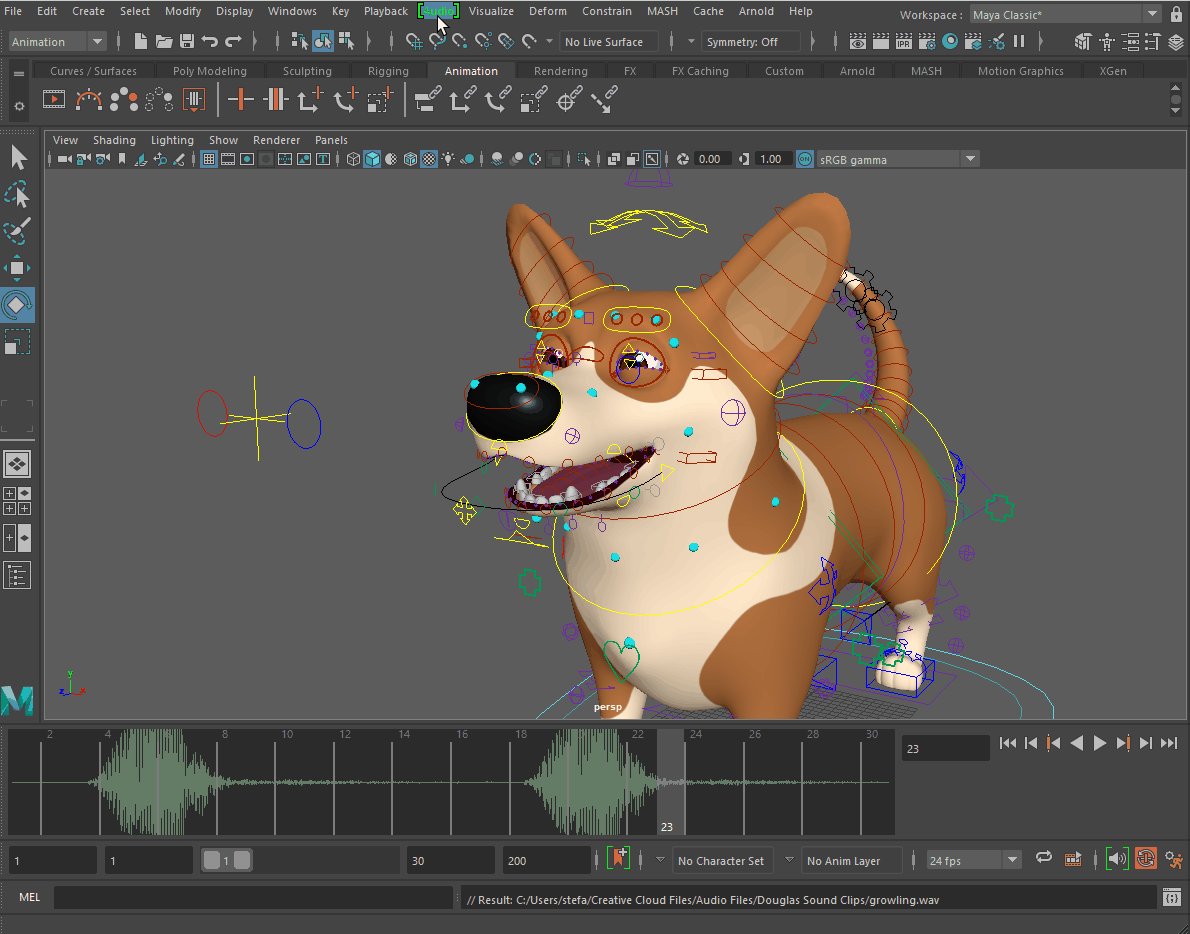Select the Paint Selection tool
The image size is (1190, 934).
[x=17, y=231]
